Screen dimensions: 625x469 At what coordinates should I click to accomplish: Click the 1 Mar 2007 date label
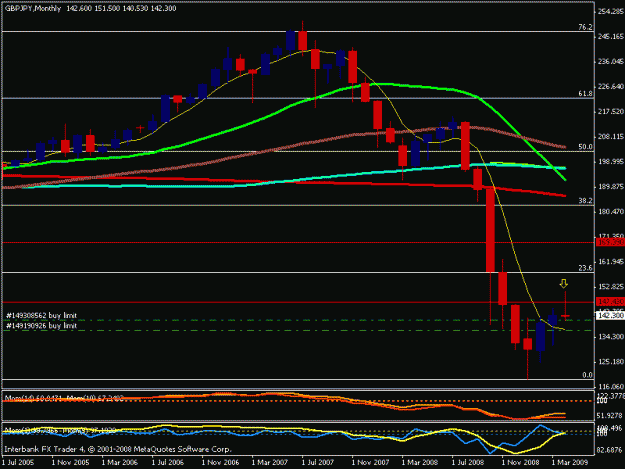click(270, 462)
